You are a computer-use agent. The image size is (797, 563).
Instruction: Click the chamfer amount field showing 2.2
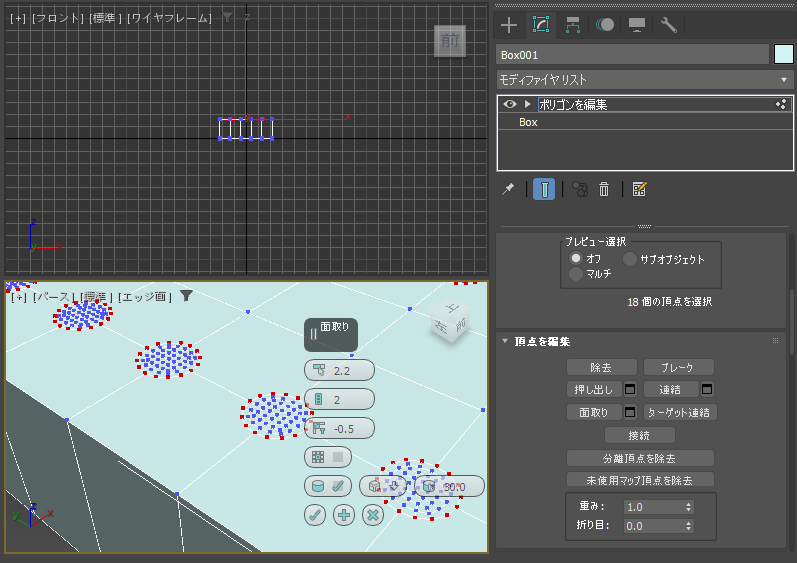pyautogui.click(x=340, y=370)
